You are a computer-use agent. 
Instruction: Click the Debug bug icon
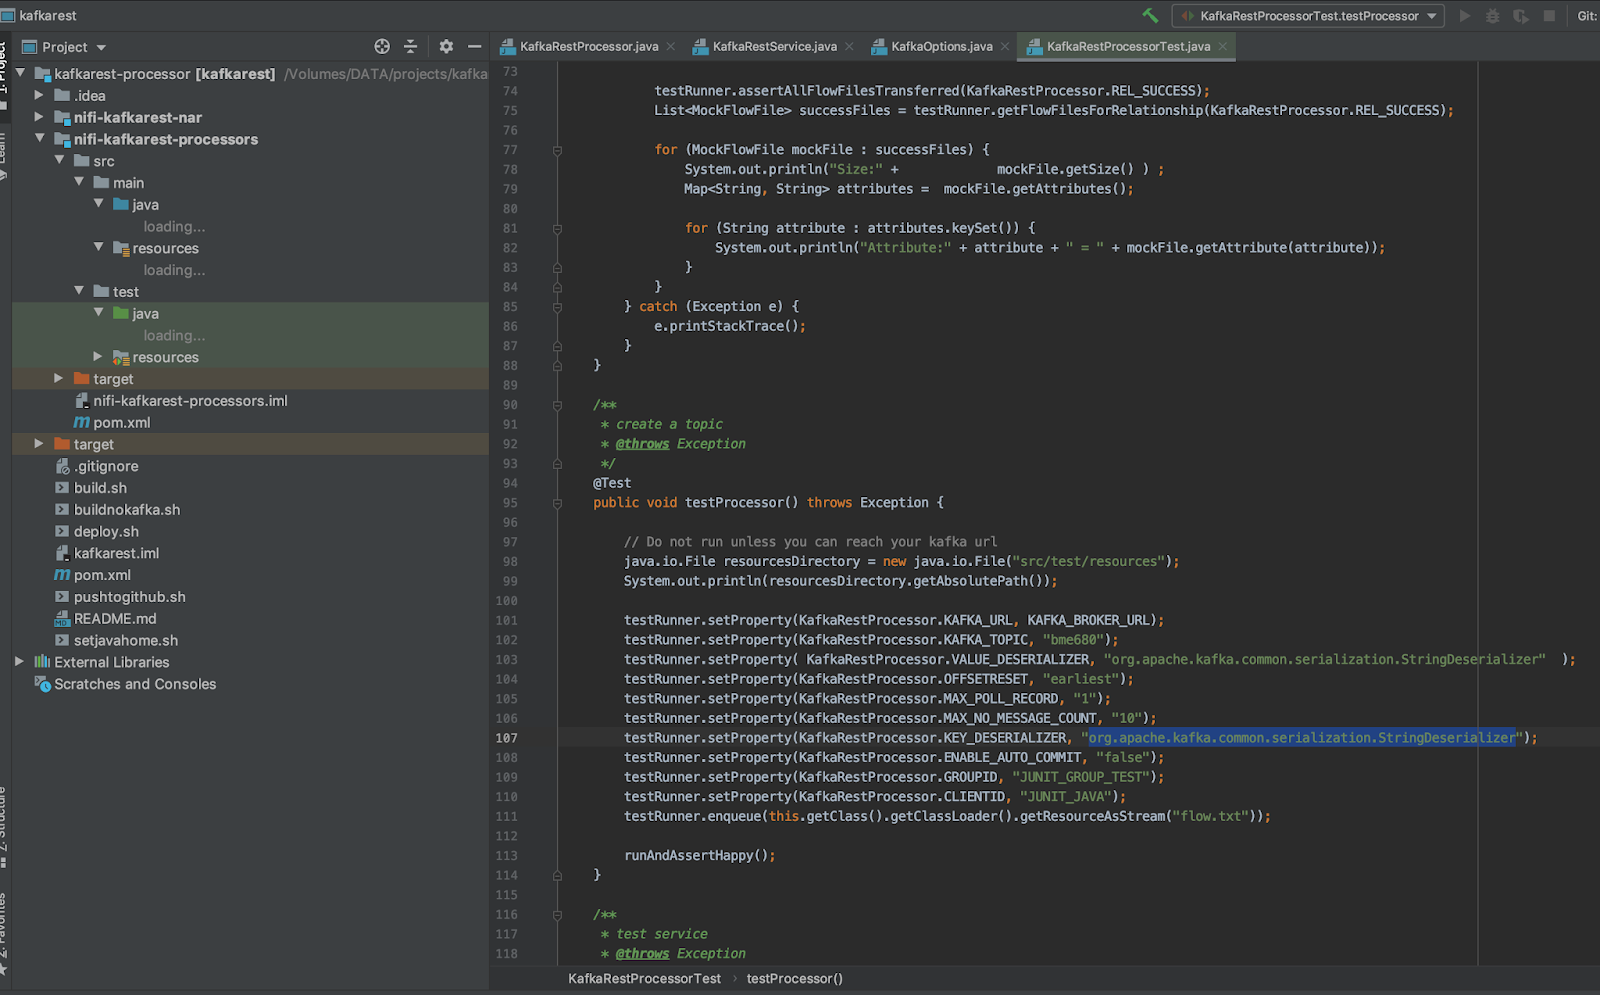click(x=1493, y=16)
